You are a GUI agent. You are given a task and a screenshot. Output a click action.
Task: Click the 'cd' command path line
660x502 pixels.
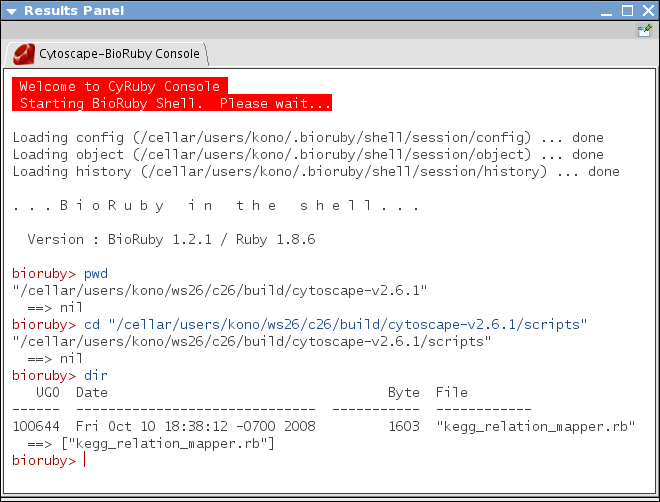tap(334, 324)
